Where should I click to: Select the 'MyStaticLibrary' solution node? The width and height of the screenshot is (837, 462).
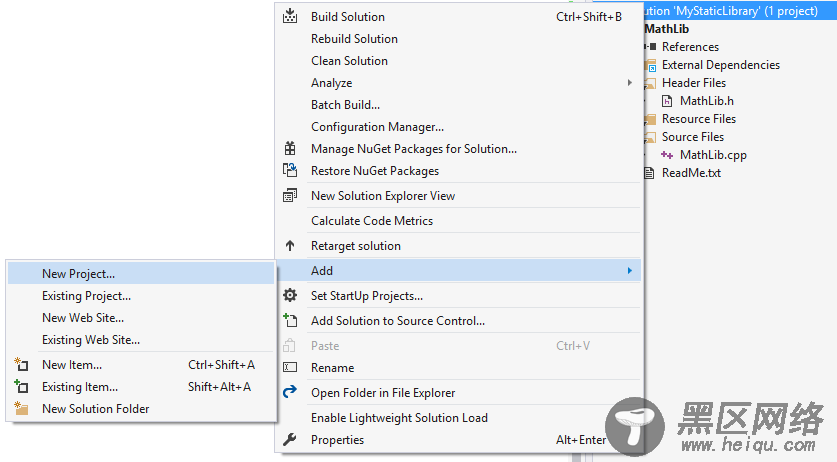coord(731,11)
